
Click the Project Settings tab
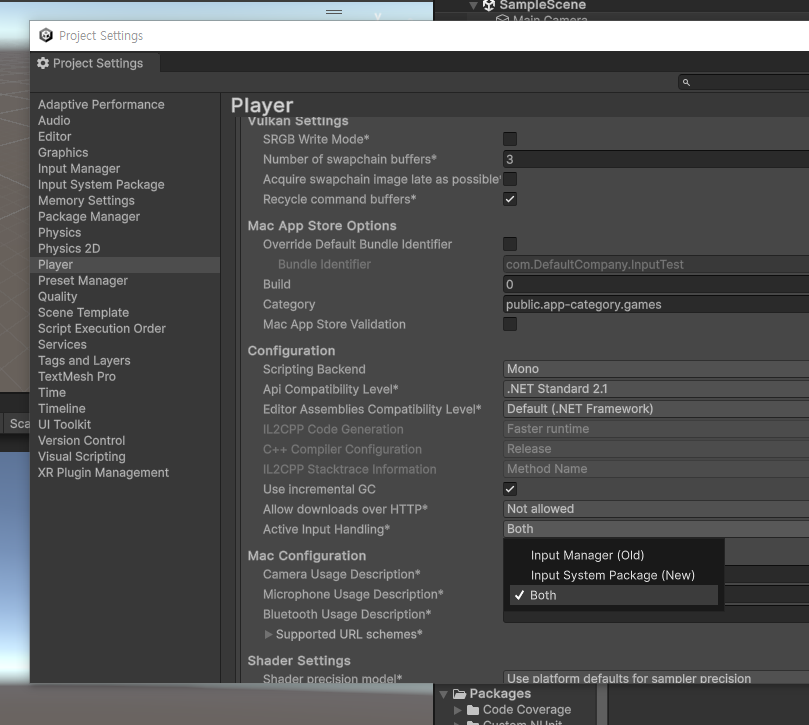point(95,63)
